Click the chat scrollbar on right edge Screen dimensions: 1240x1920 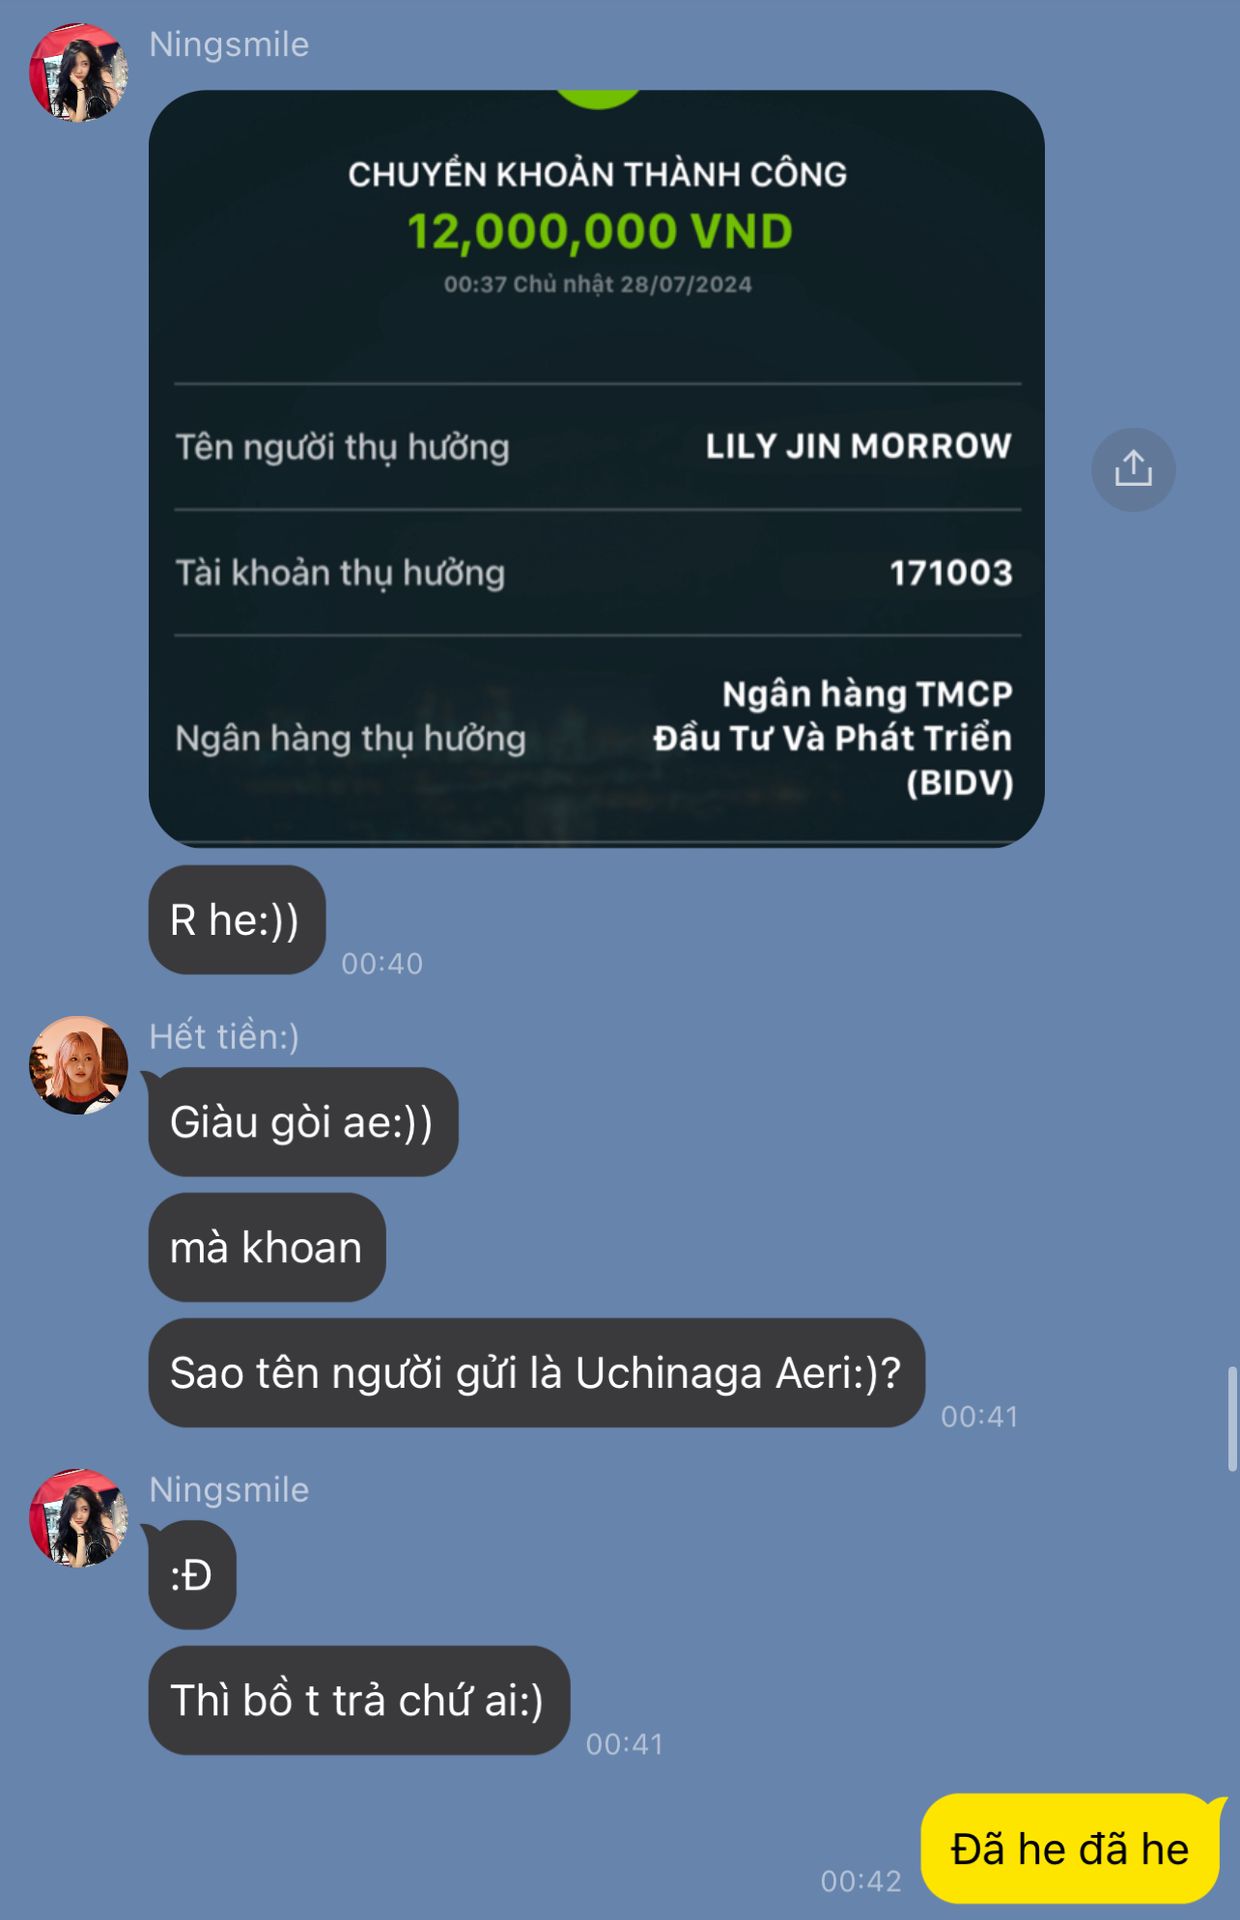click(x=1232, y=1418)
